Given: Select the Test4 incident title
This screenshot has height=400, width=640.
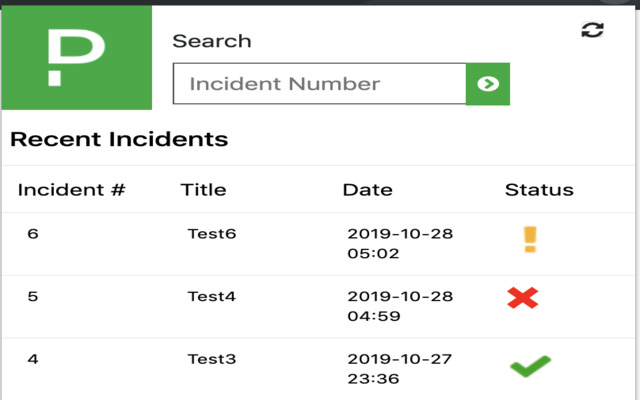Looking at the screenshot, I should click(212, 296).
